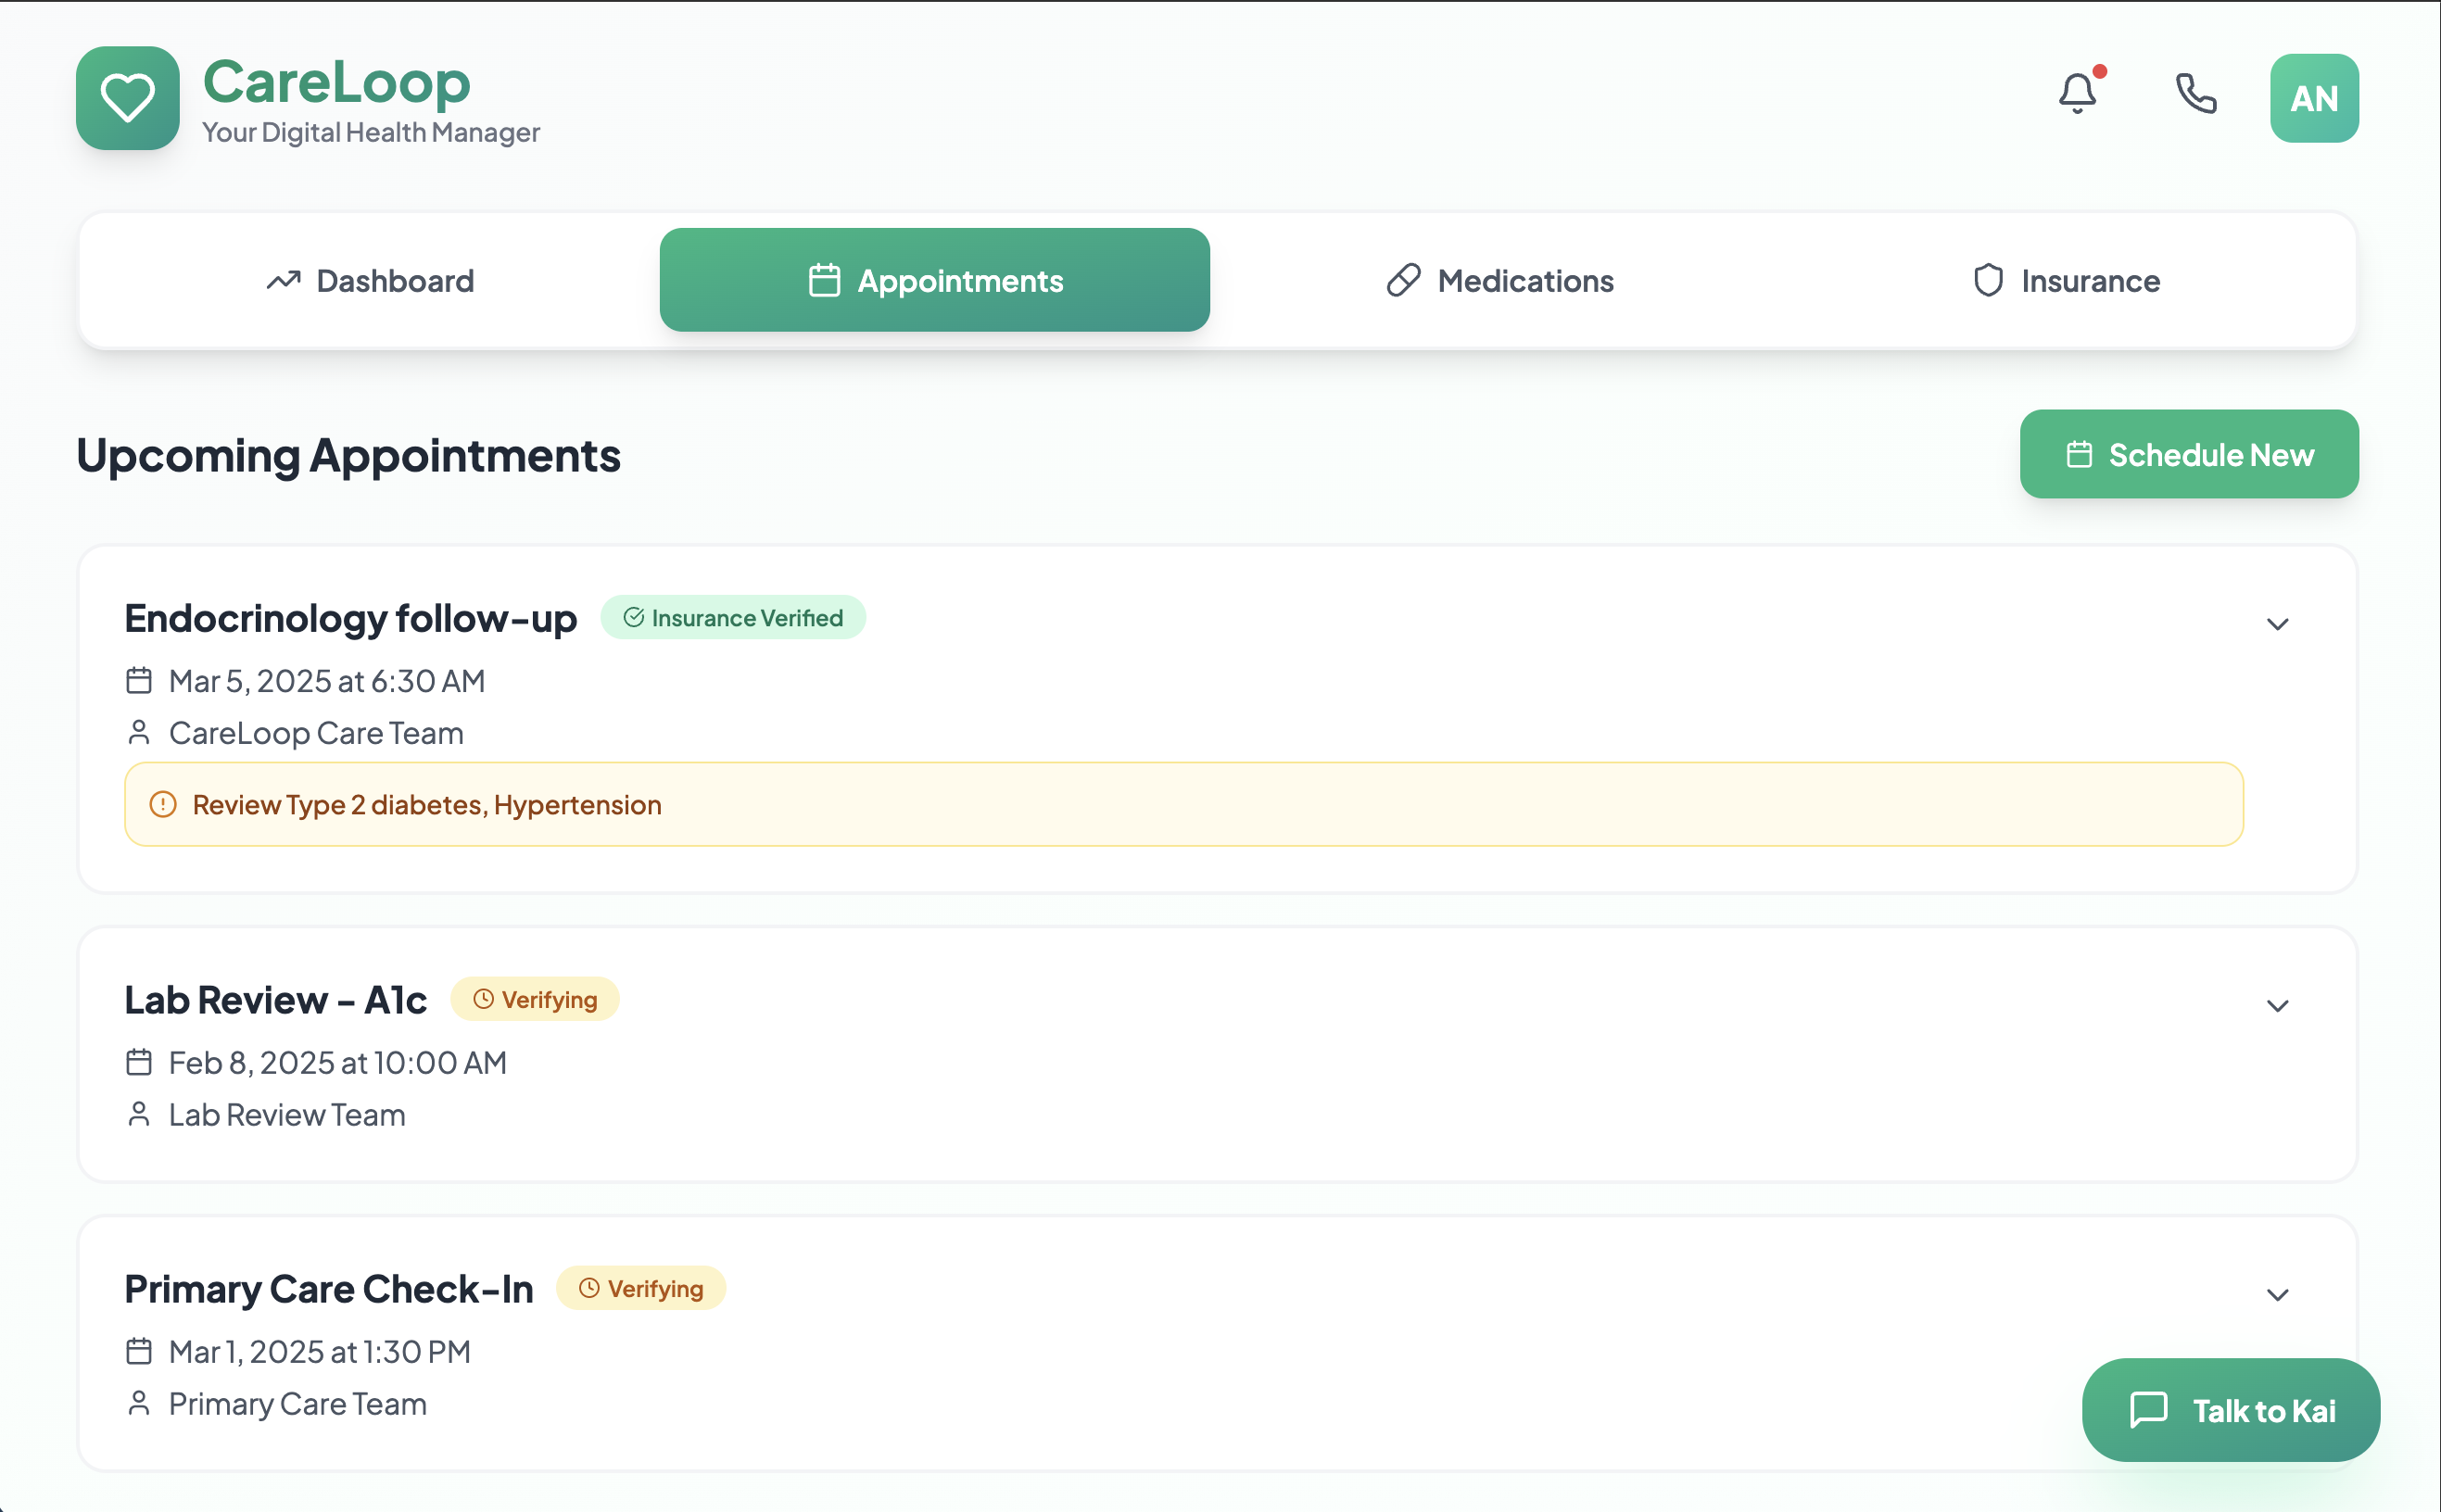Expand the Lab Review - A1c card
This screenshot has height=1512, width=2441.
[x=2277, y=1006]
